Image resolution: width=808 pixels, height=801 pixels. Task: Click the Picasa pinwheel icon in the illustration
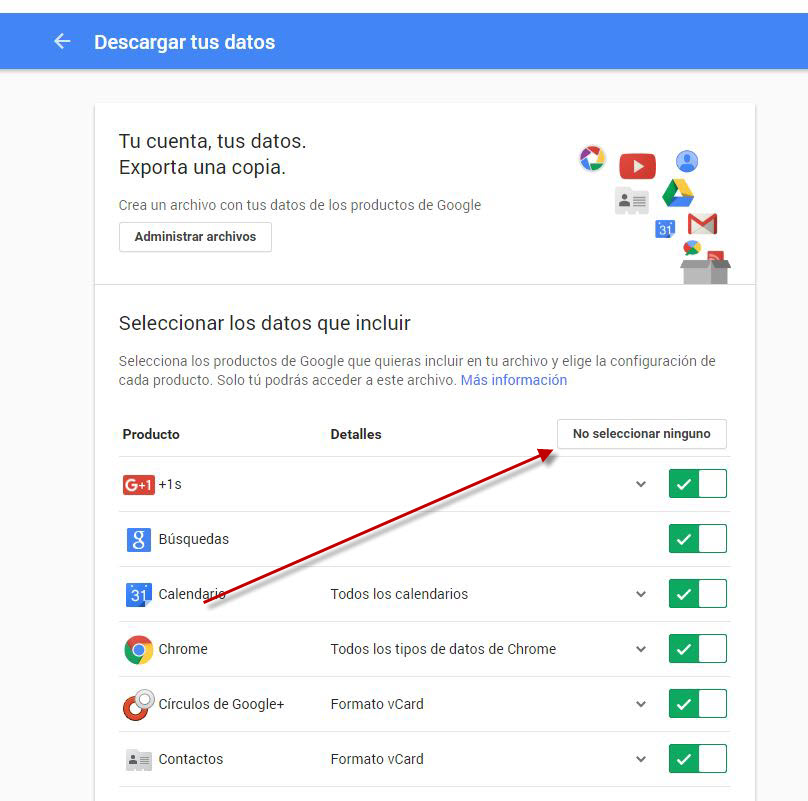tap(592, 158)
